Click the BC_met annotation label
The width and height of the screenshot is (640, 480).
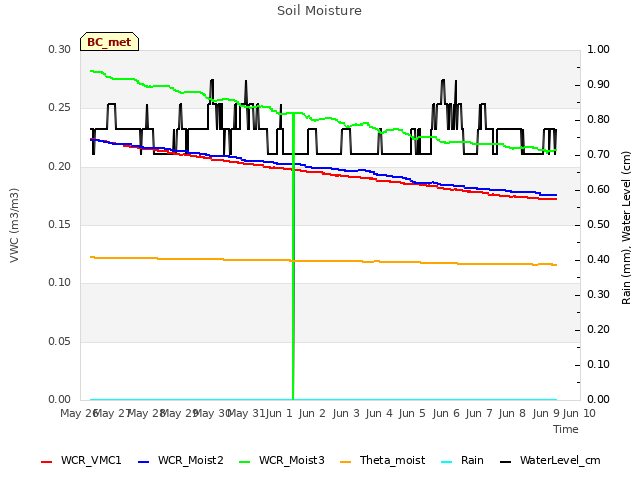point(109,42)
